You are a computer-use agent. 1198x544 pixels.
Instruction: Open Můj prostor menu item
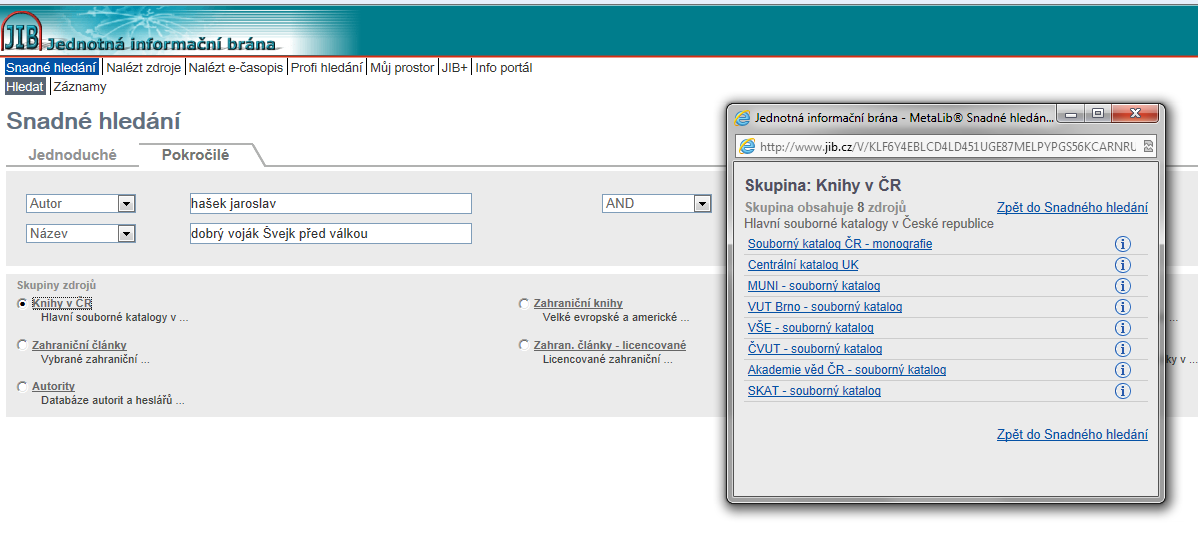coord(402,67)
